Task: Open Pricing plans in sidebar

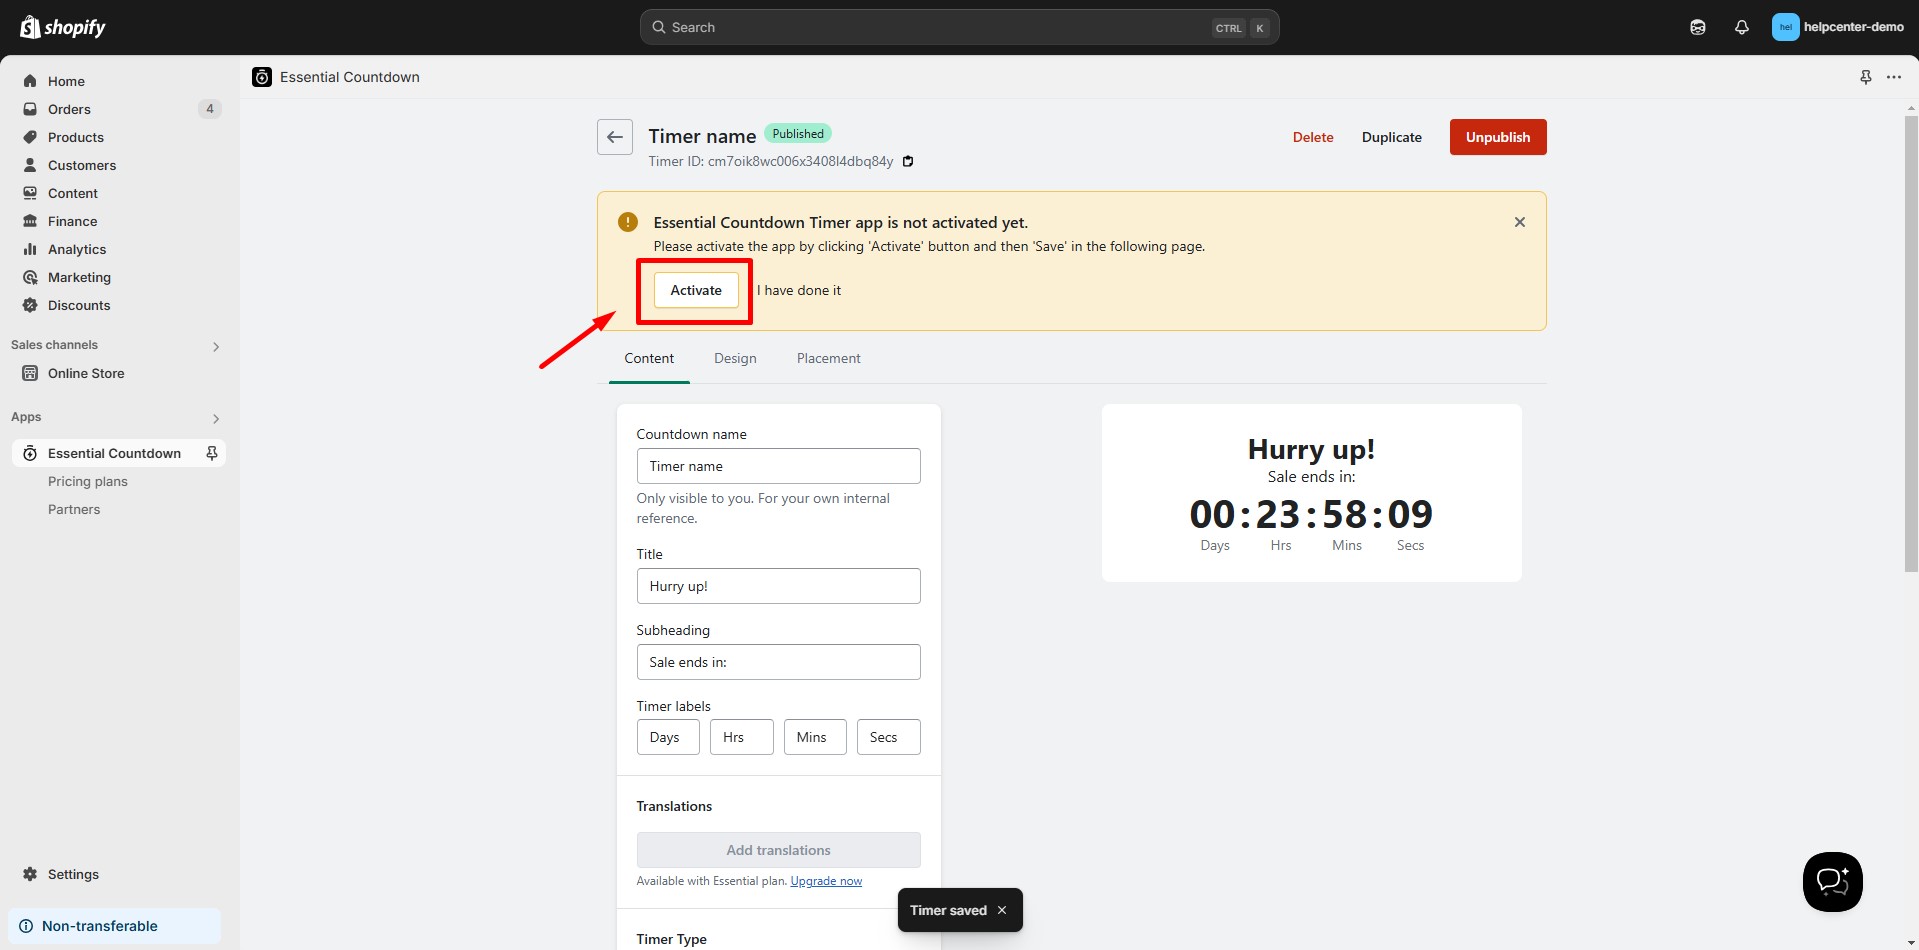Action: [x=88, y=481]
